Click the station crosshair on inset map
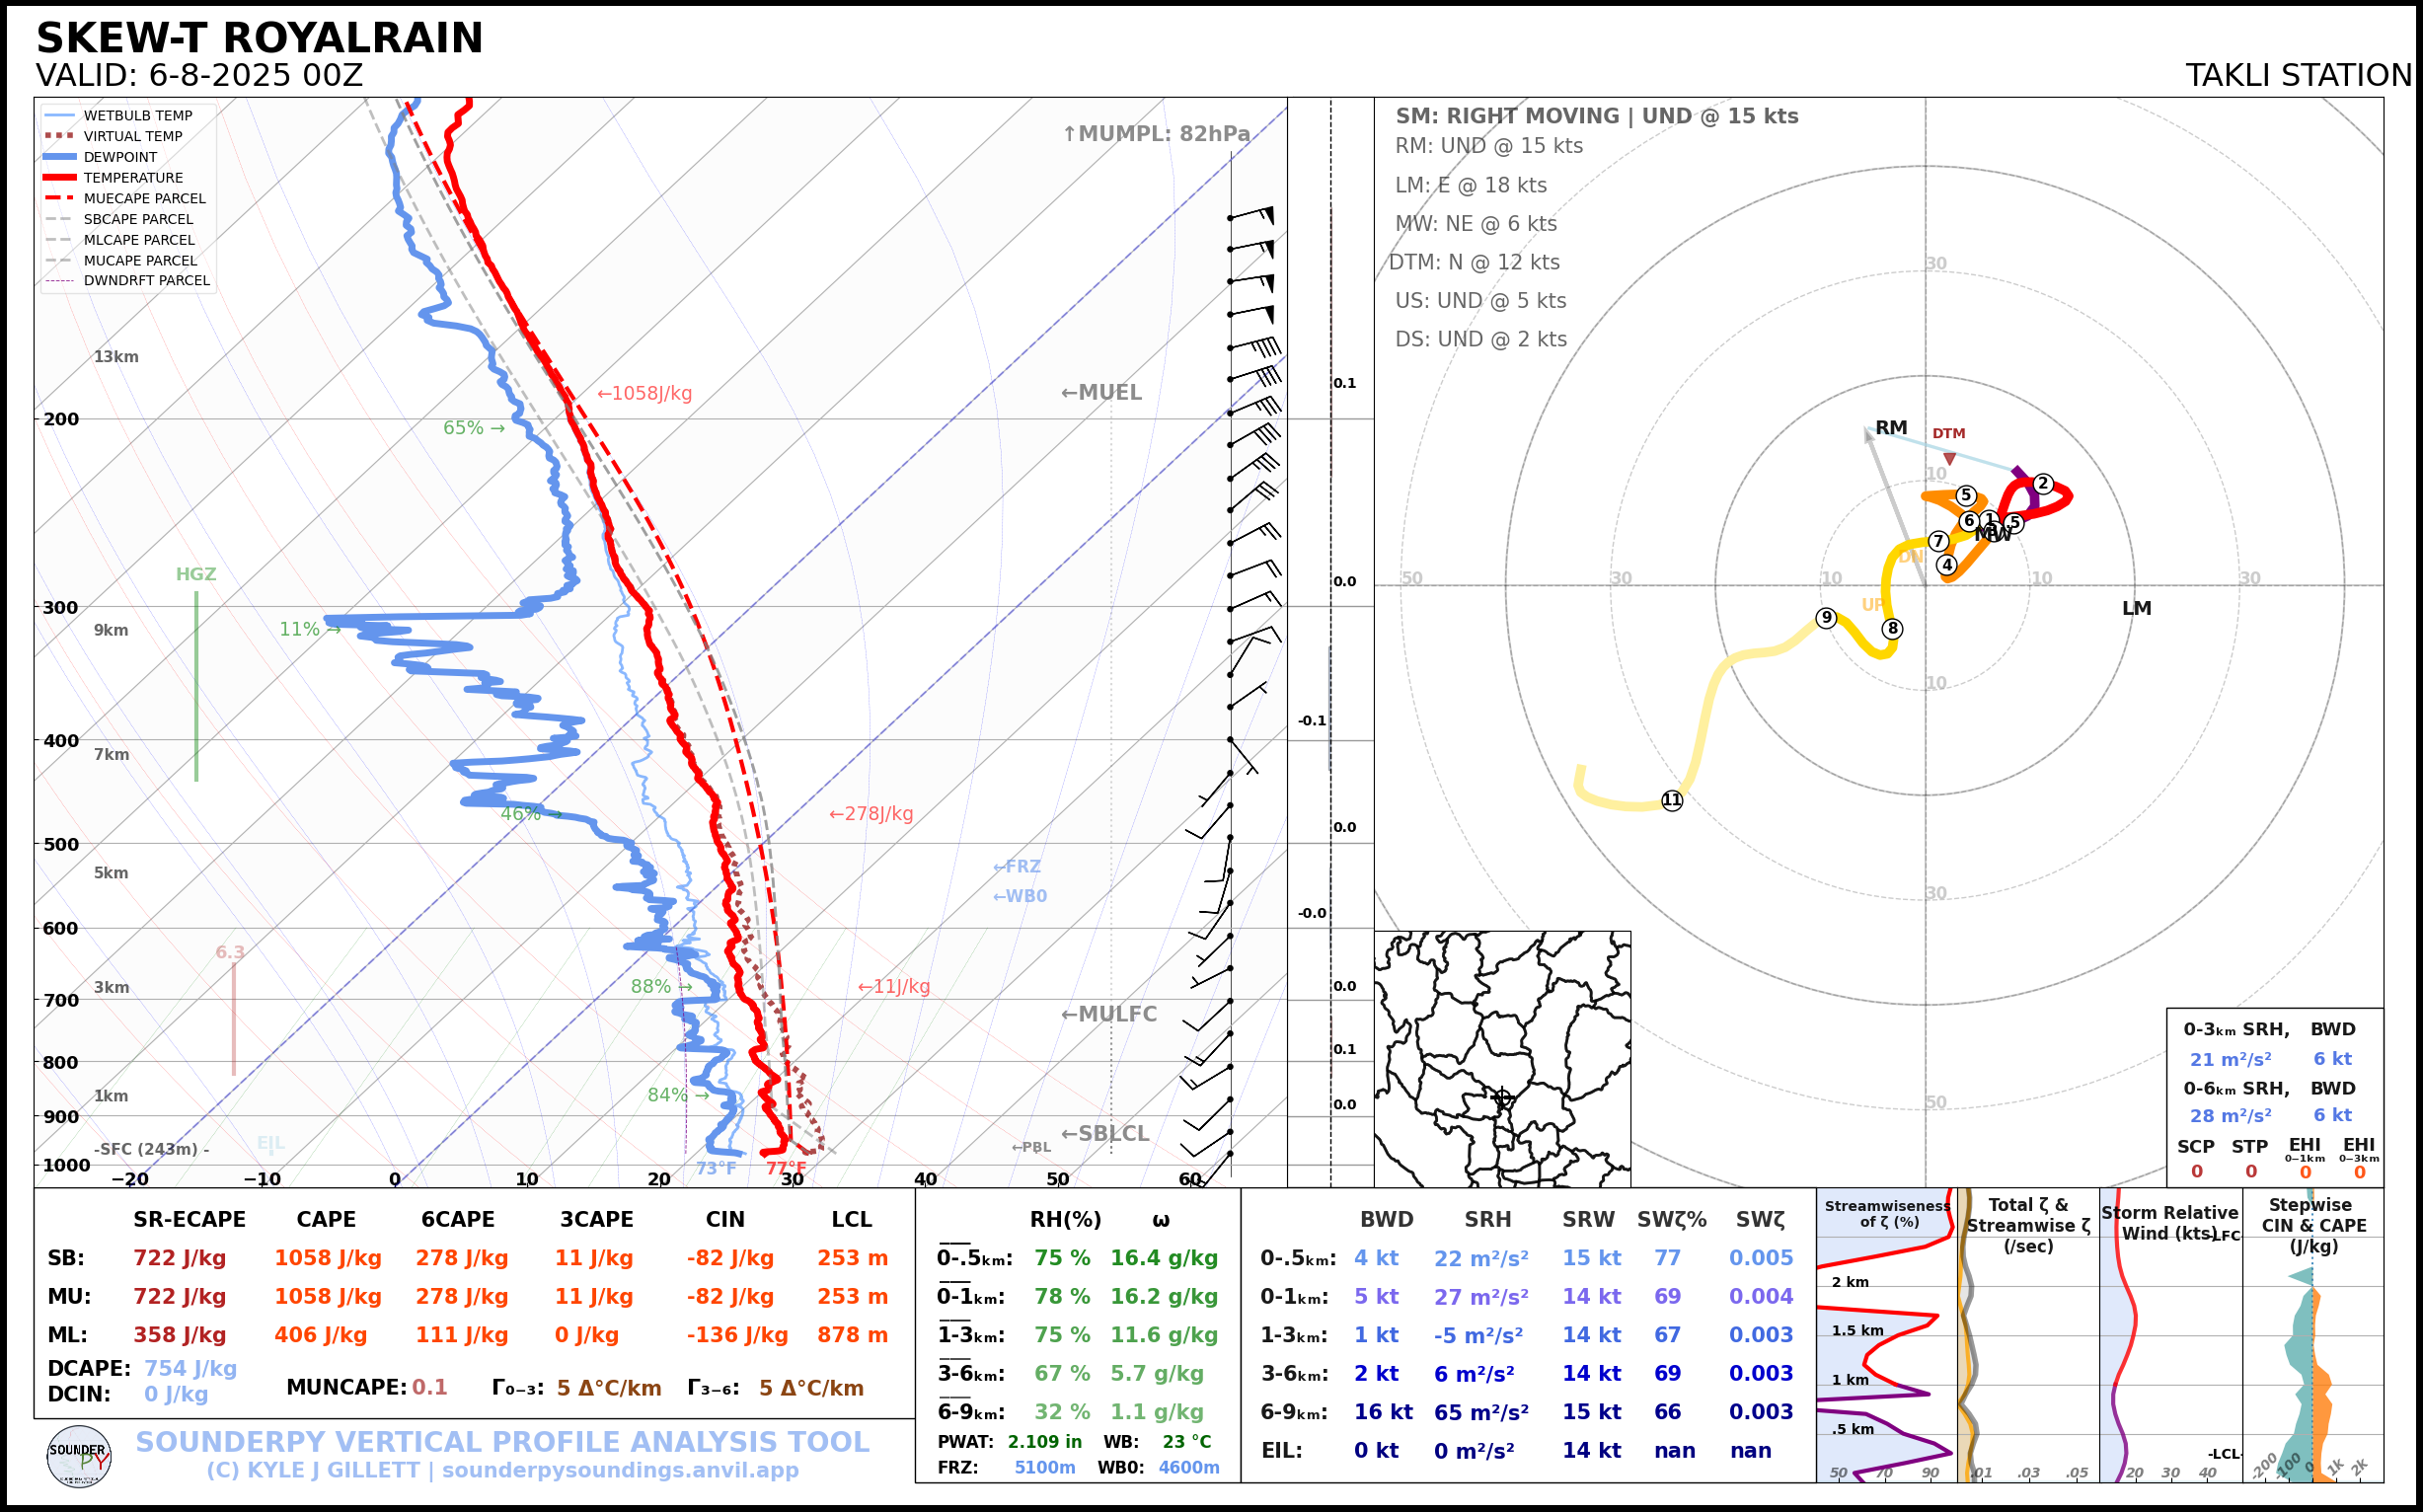Viewport: 2423px width, 1512px height. click(1501, 1097)
